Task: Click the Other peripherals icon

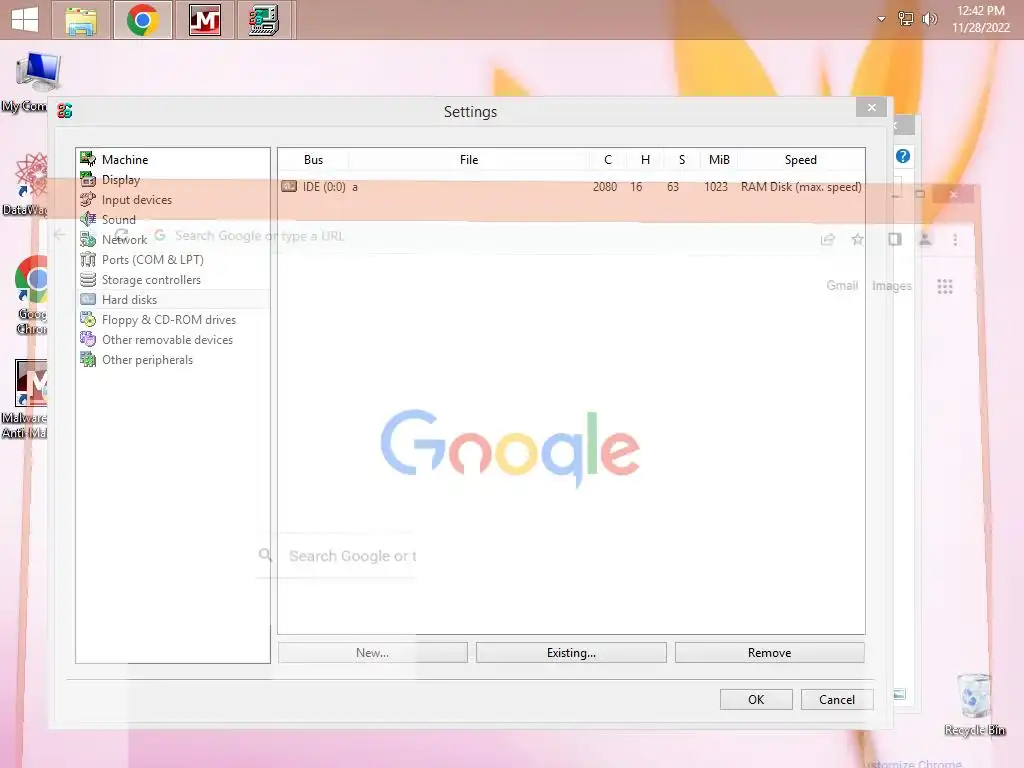Action: (88, 359)
